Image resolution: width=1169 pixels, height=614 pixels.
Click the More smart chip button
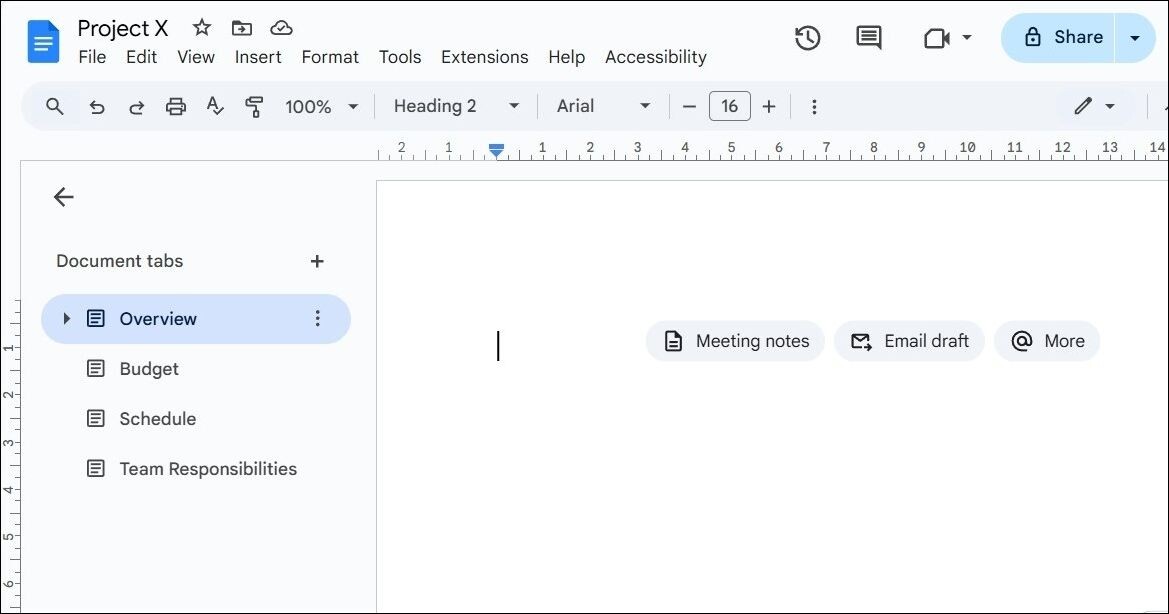pos(1047,341)
